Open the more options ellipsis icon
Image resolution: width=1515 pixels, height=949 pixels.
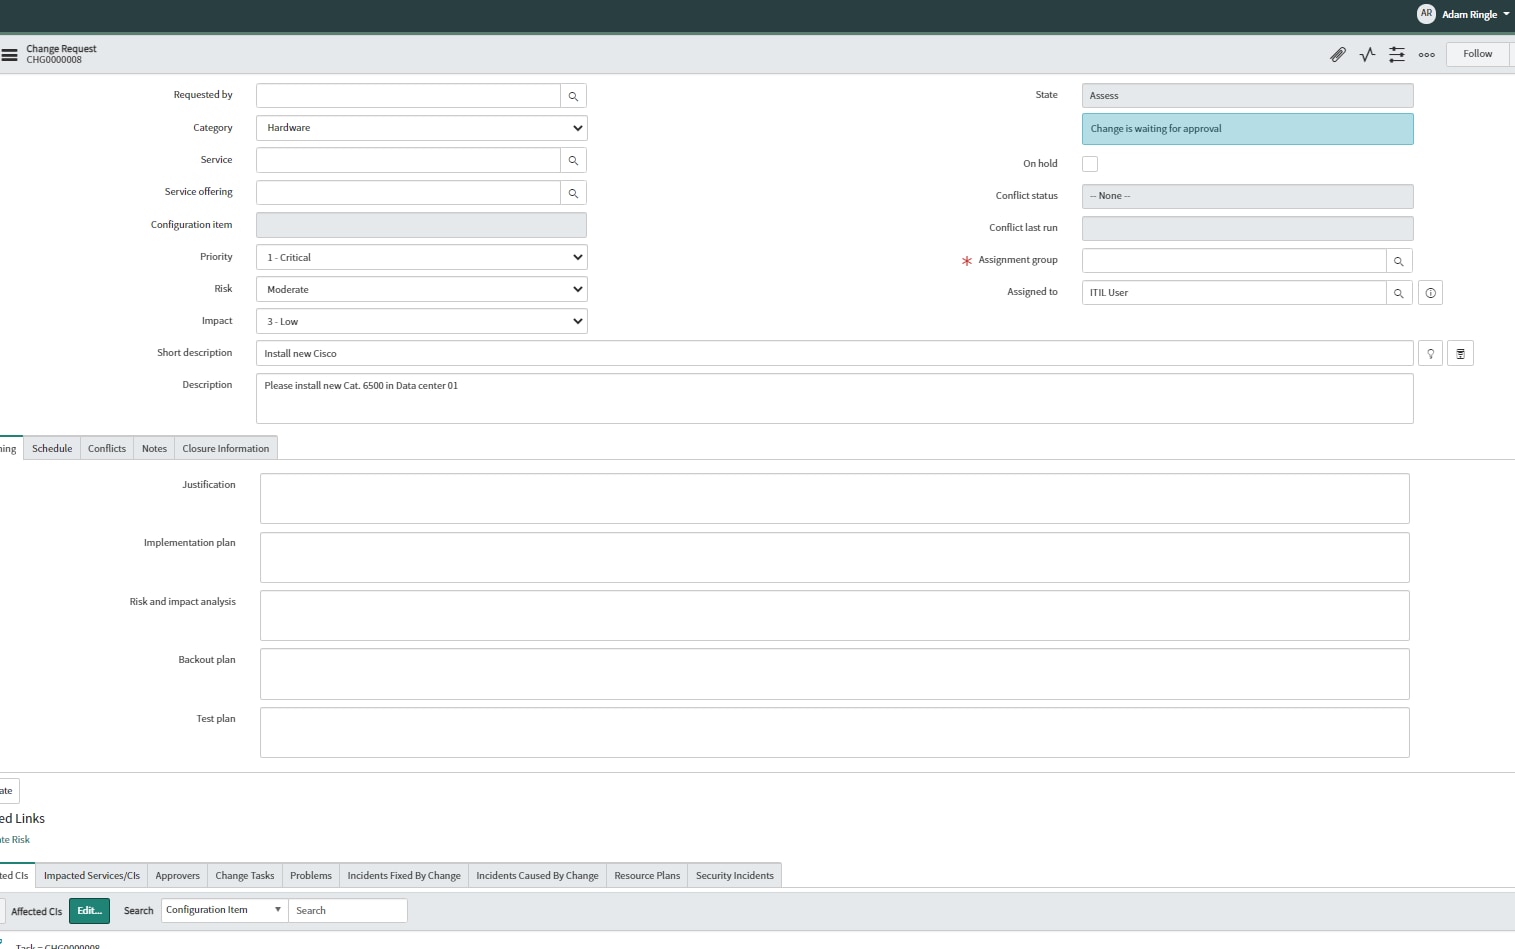pos(1427,55)
